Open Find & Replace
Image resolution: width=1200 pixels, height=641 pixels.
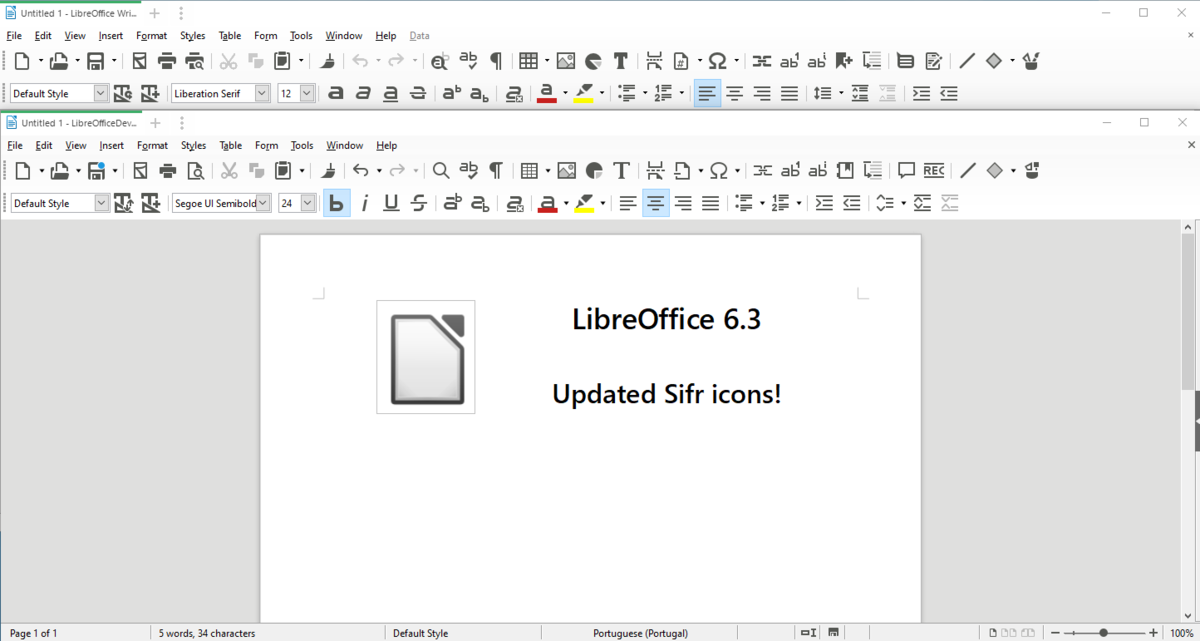[x=441, y=170]
